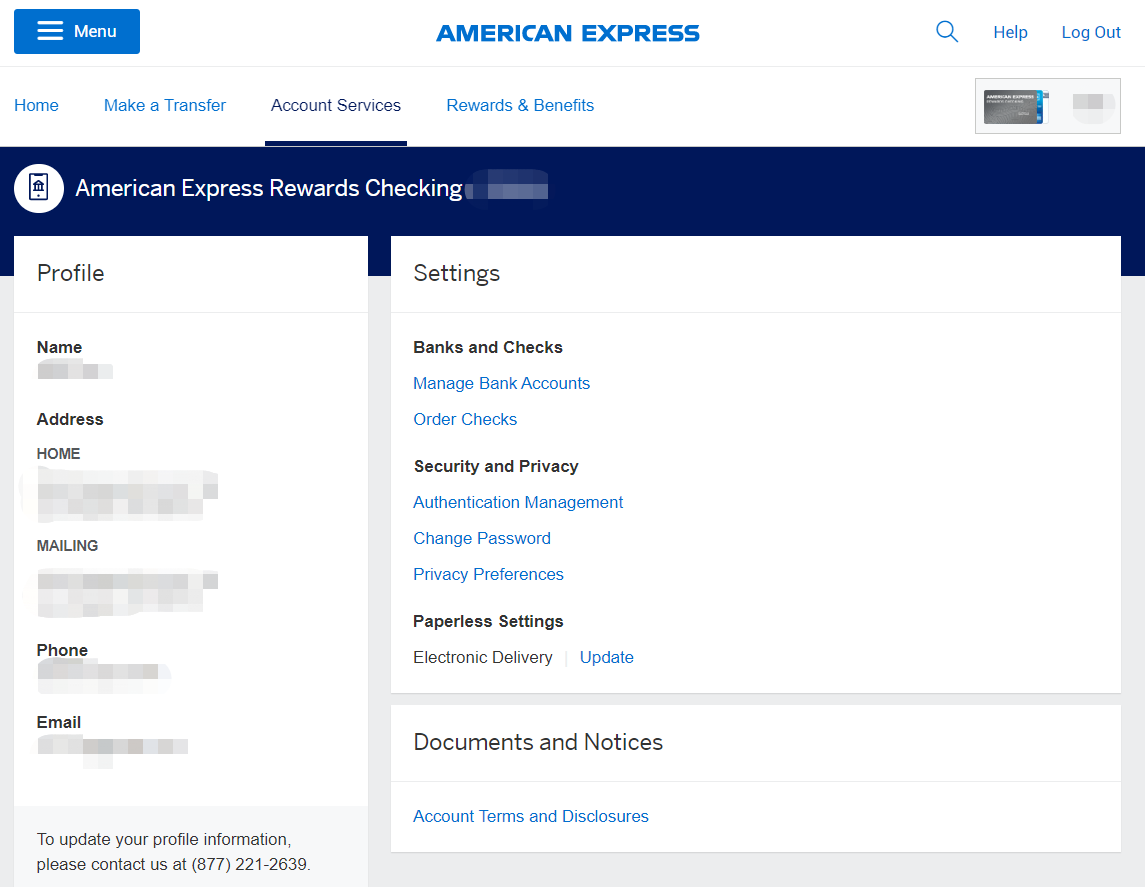Click the Phone label
The height and width of the screenshot is (887, 1145).
(62, 650)
